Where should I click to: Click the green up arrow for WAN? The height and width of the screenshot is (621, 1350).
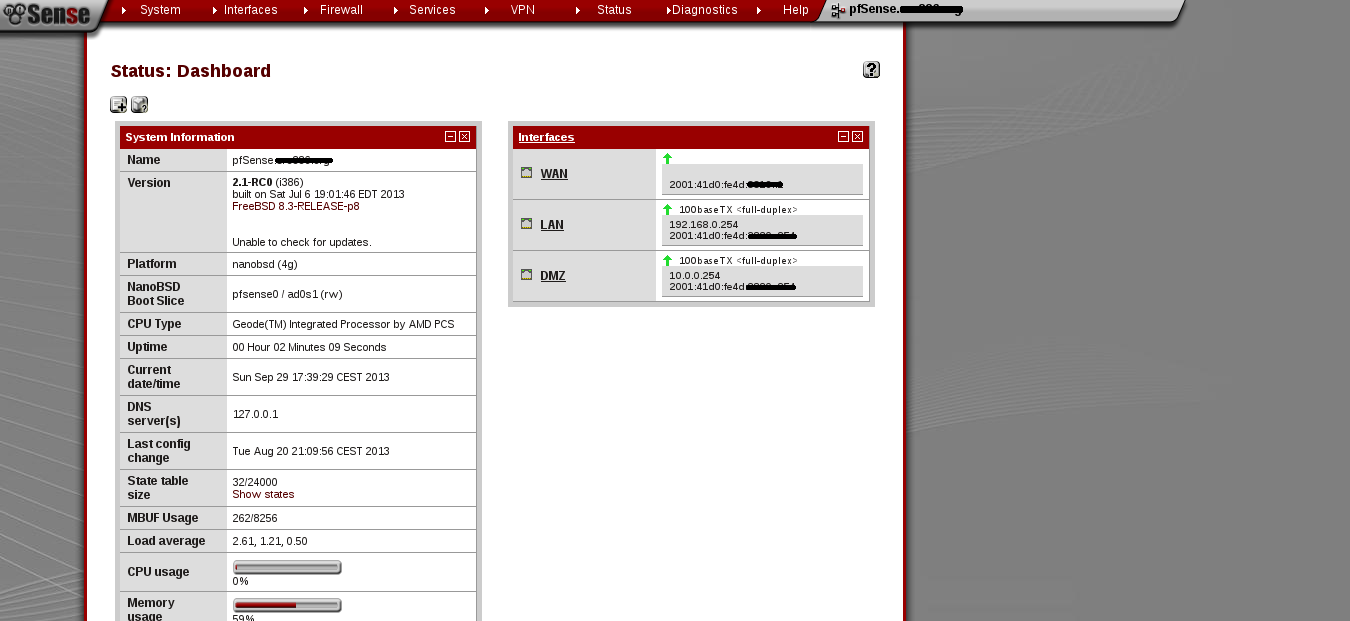coord(667,158)
